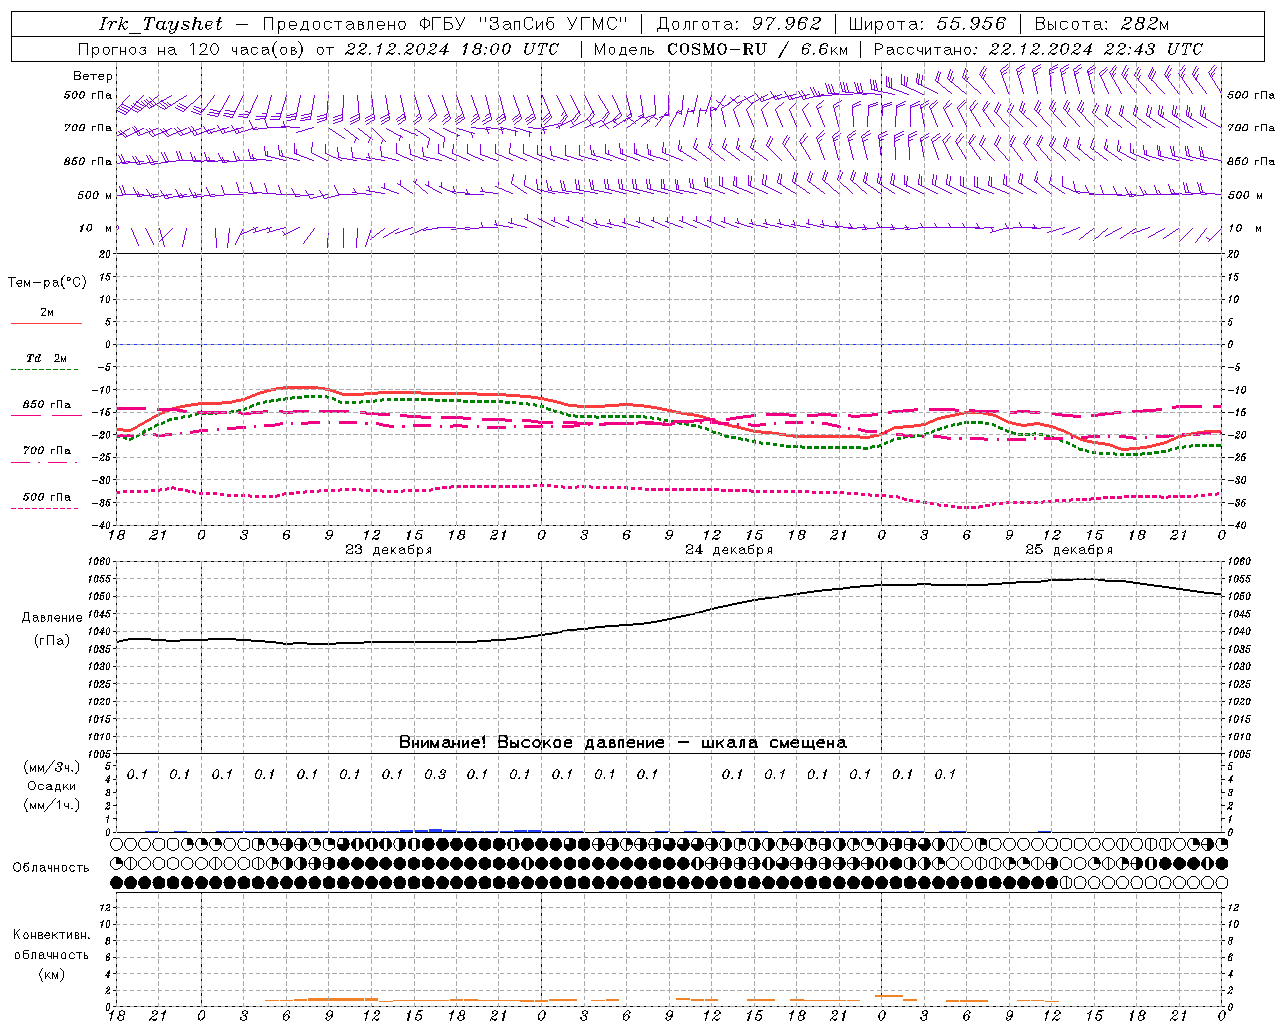Select the text 'Предоставлено ФГБУ "ЗапСиб УГМС"'
Viewport: 1280px width, 1024px height.
pyautogui.click(x=444, y=24)
